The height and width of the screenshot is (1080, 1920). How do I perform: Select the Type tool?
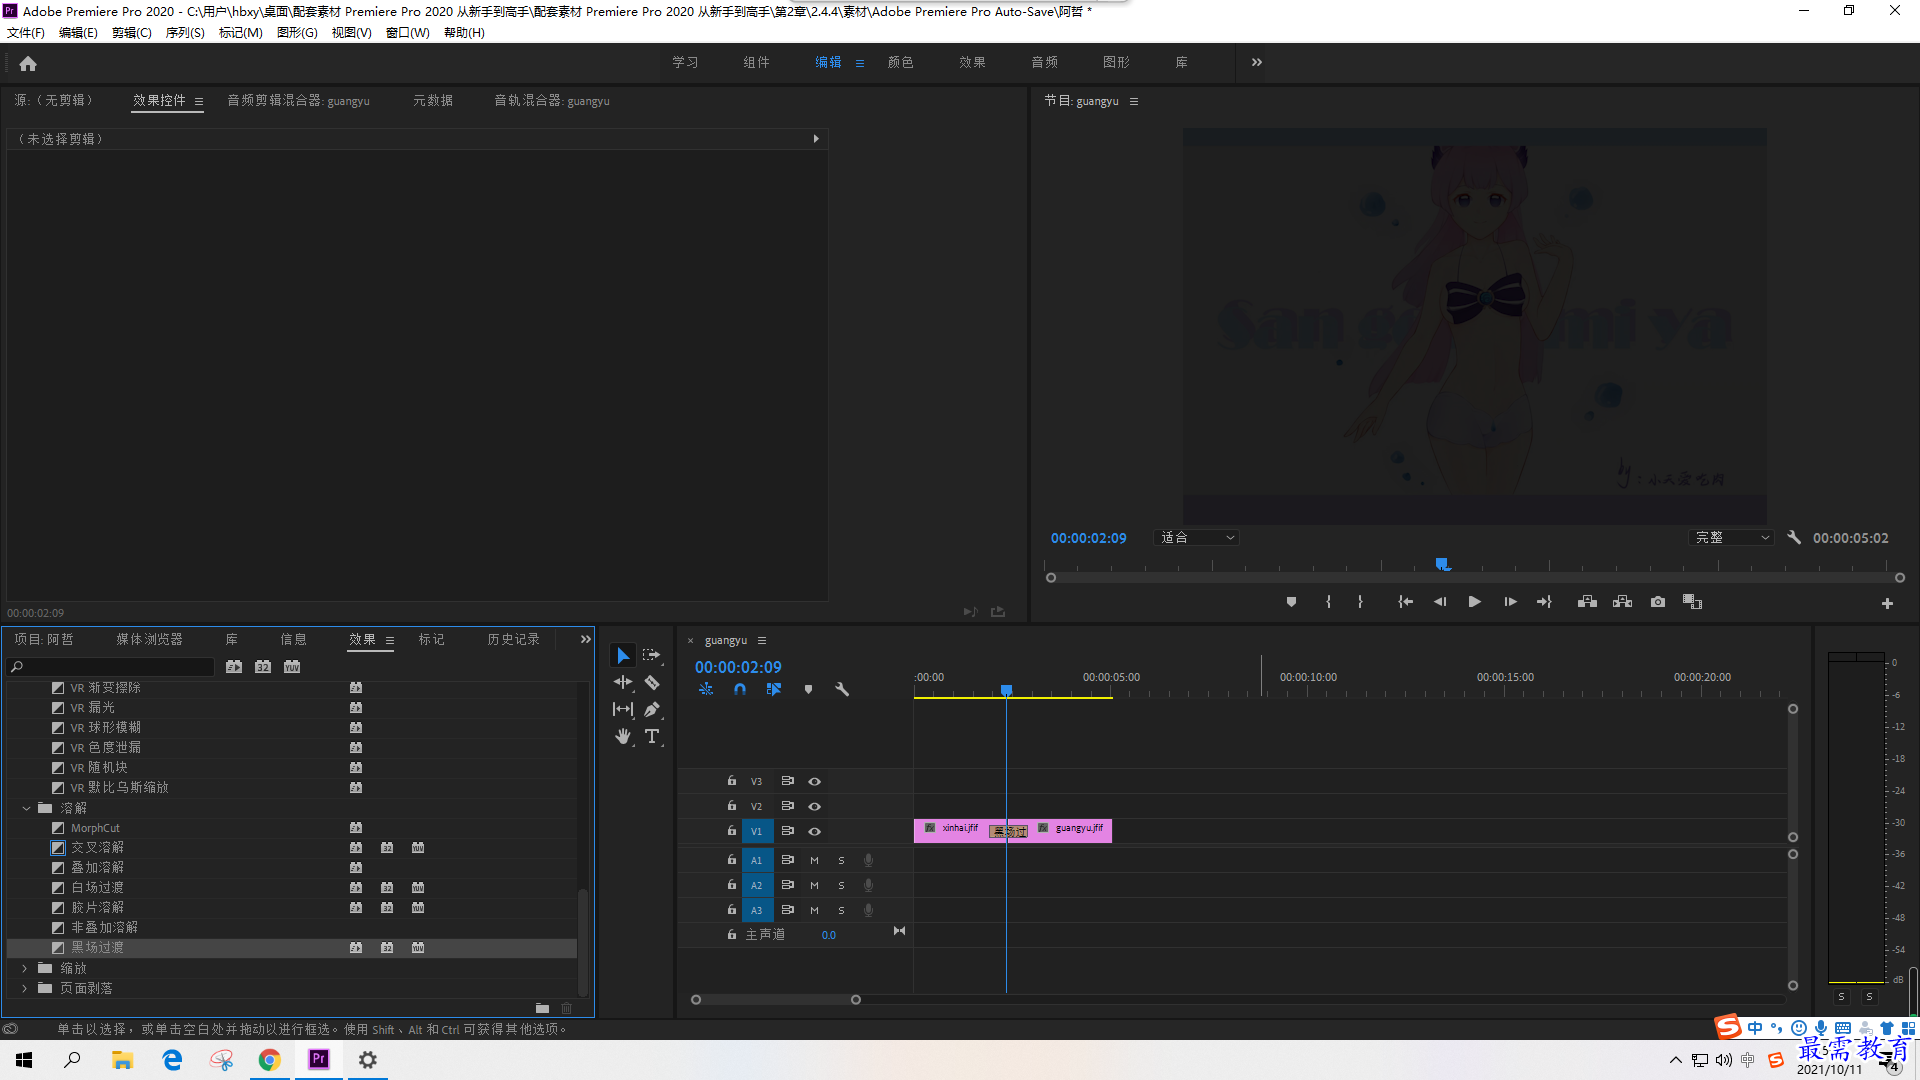652,736
